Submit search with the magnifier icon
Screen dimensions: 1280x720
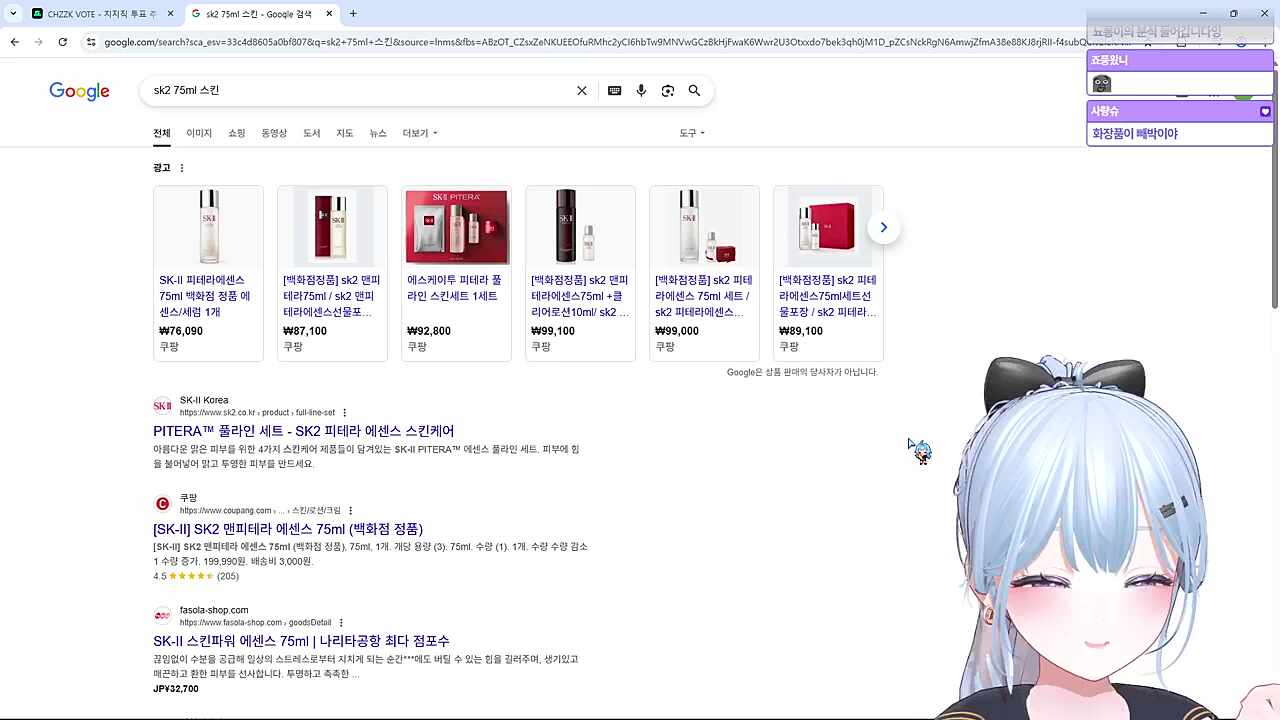pos(694,91)
